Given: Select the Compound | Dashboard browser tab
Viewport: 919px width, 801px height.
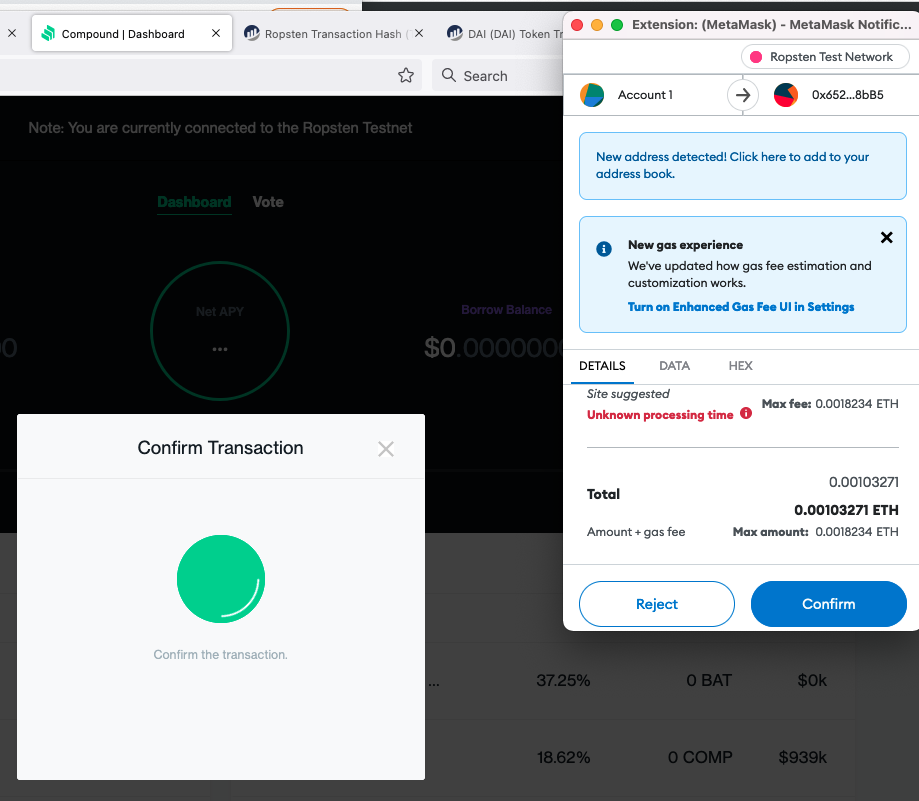Looking at the screenshot, I should [x=132, y=34].
